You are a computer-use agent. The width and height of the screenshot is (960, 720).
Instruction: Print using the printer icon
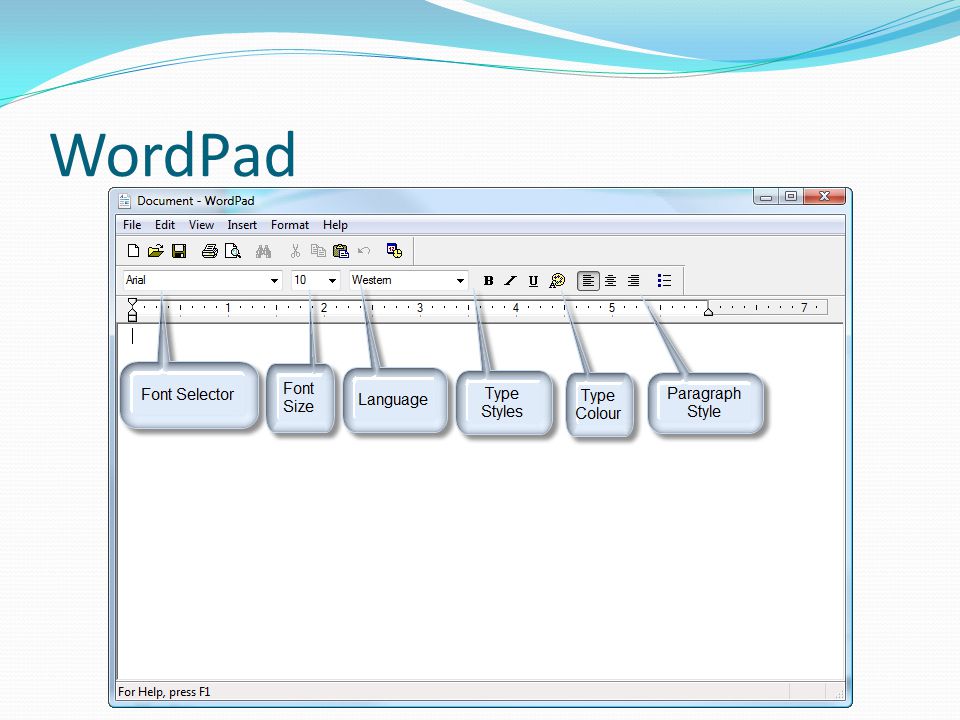209,250
